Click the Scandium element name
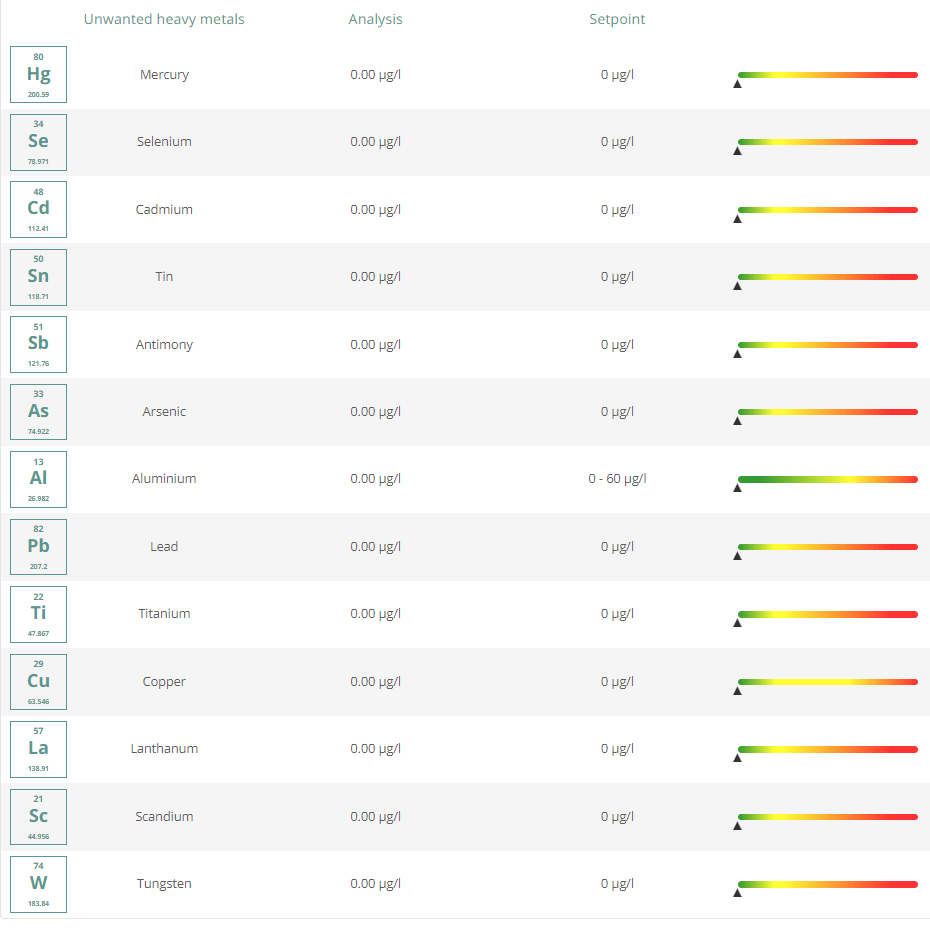This screenshot has width=930, height=933. click(164, 816)
